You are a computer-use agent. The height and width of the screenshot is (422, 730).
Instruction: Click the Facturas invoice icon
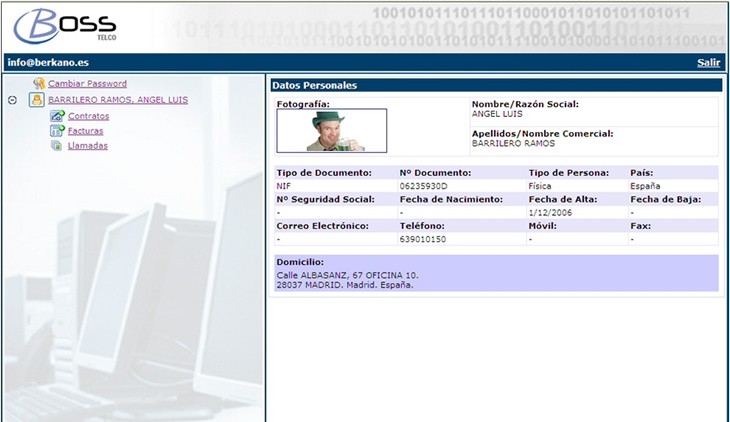[57, 131]
